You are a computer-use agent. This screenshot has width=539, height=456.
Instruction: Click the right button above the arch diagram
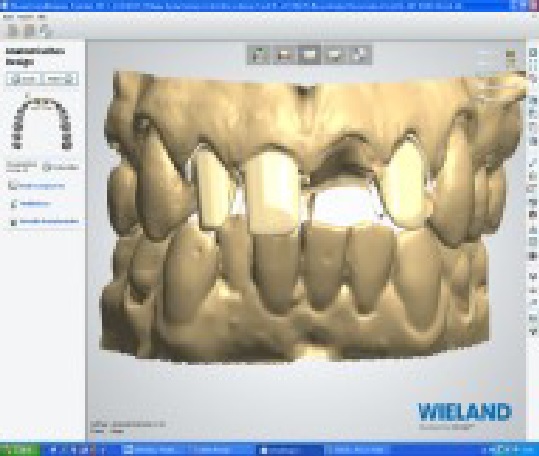pyautogui.click(x=60, y=79)
